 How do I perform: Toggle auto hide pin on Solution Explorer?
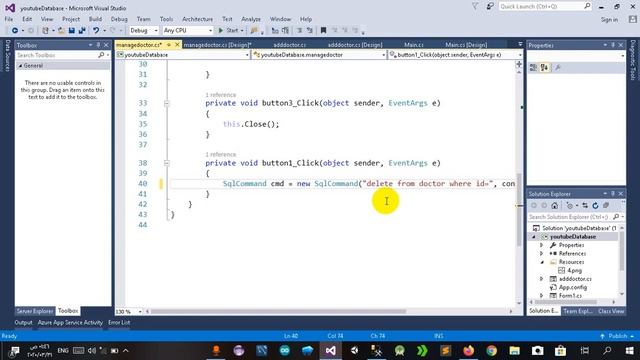613,193
